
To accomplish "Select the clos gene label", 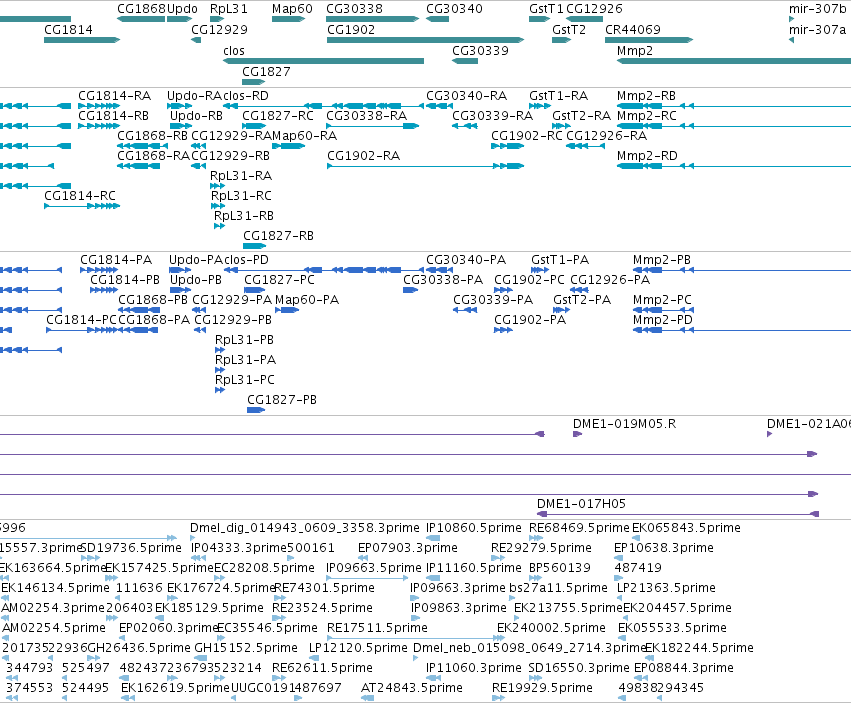I will (x=233, y=51).
